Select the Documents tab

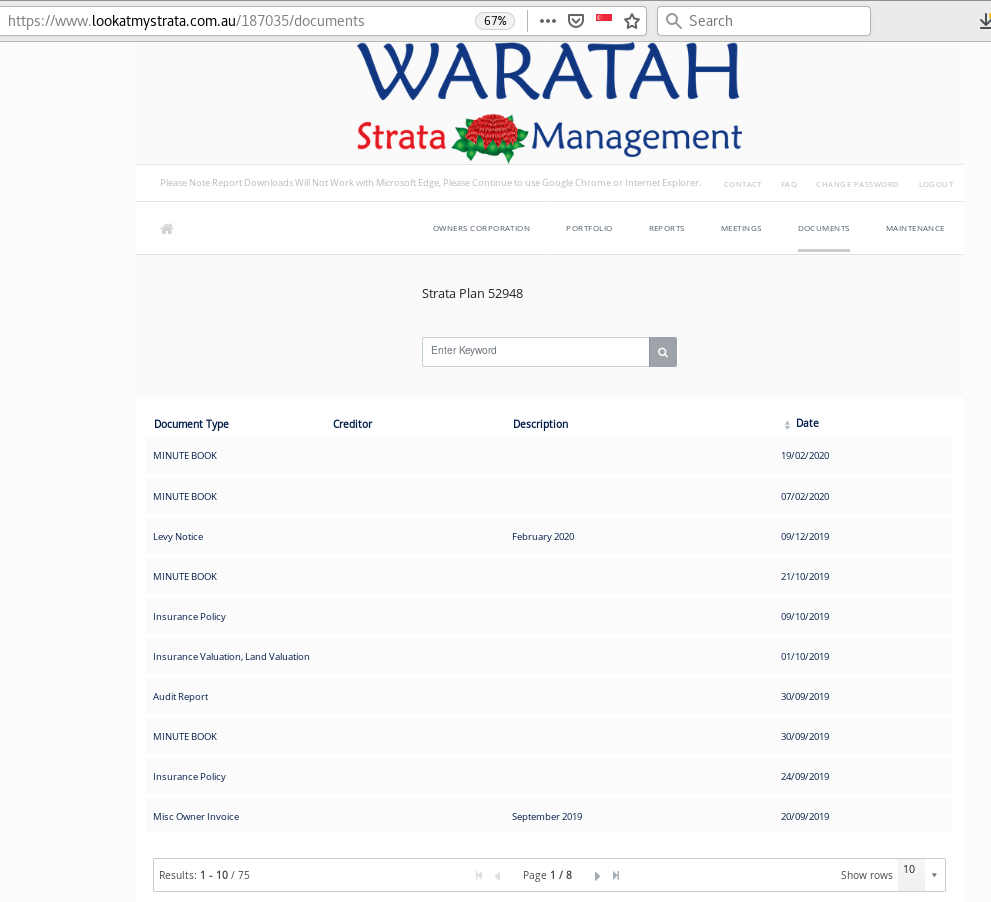[x=824, y=228]
